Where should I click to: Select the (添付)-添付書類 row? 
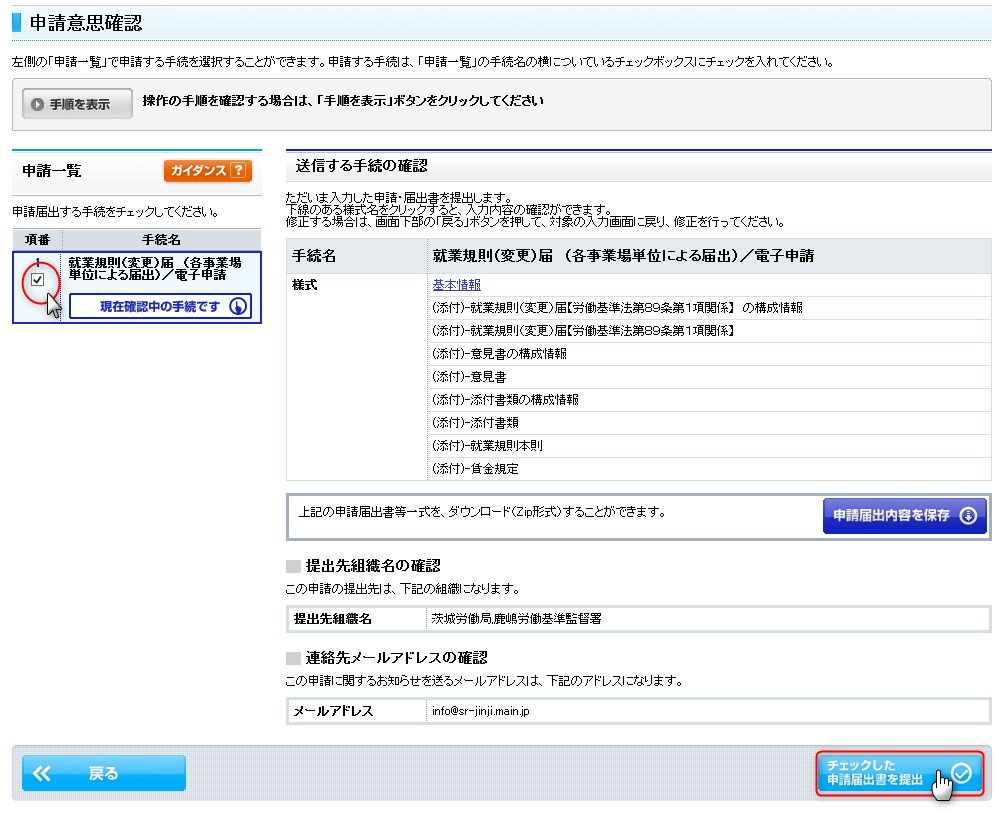[x=474, y=423]
